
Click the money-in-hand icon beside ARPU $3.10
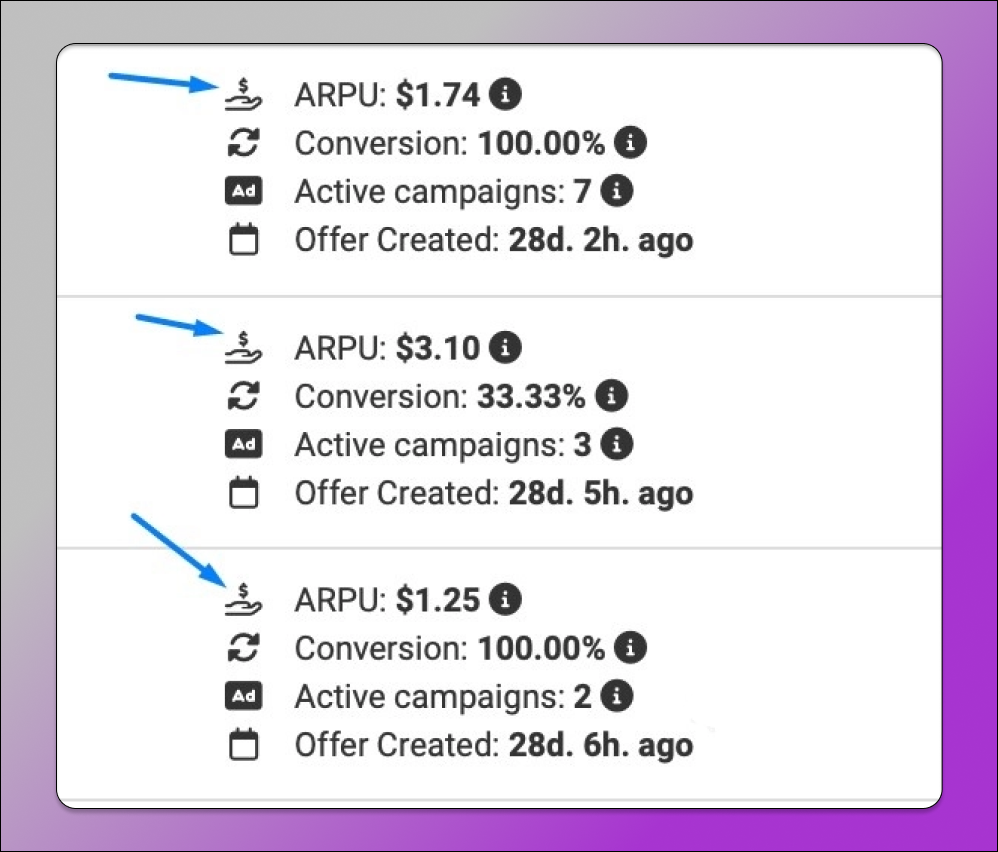click(242, 347)
